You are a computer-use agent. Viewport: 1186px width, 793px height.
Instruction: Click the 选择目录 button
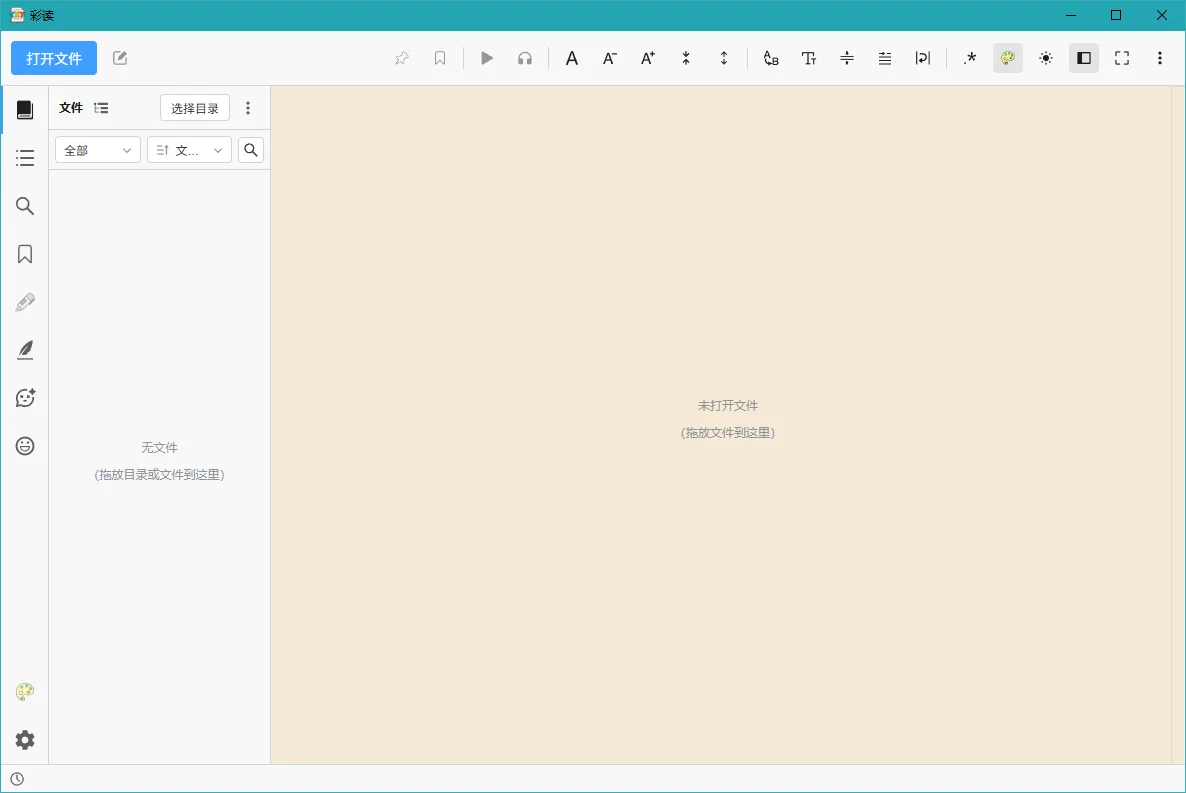click(x=194, y=108)
